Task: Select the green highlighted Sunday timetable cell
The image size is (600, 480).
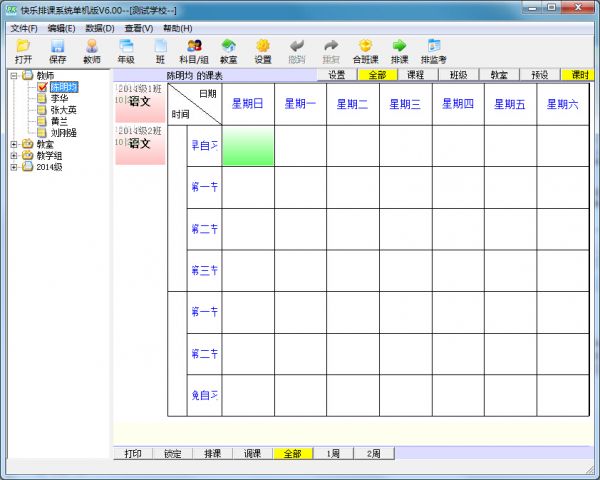Action: coord(247,146)
